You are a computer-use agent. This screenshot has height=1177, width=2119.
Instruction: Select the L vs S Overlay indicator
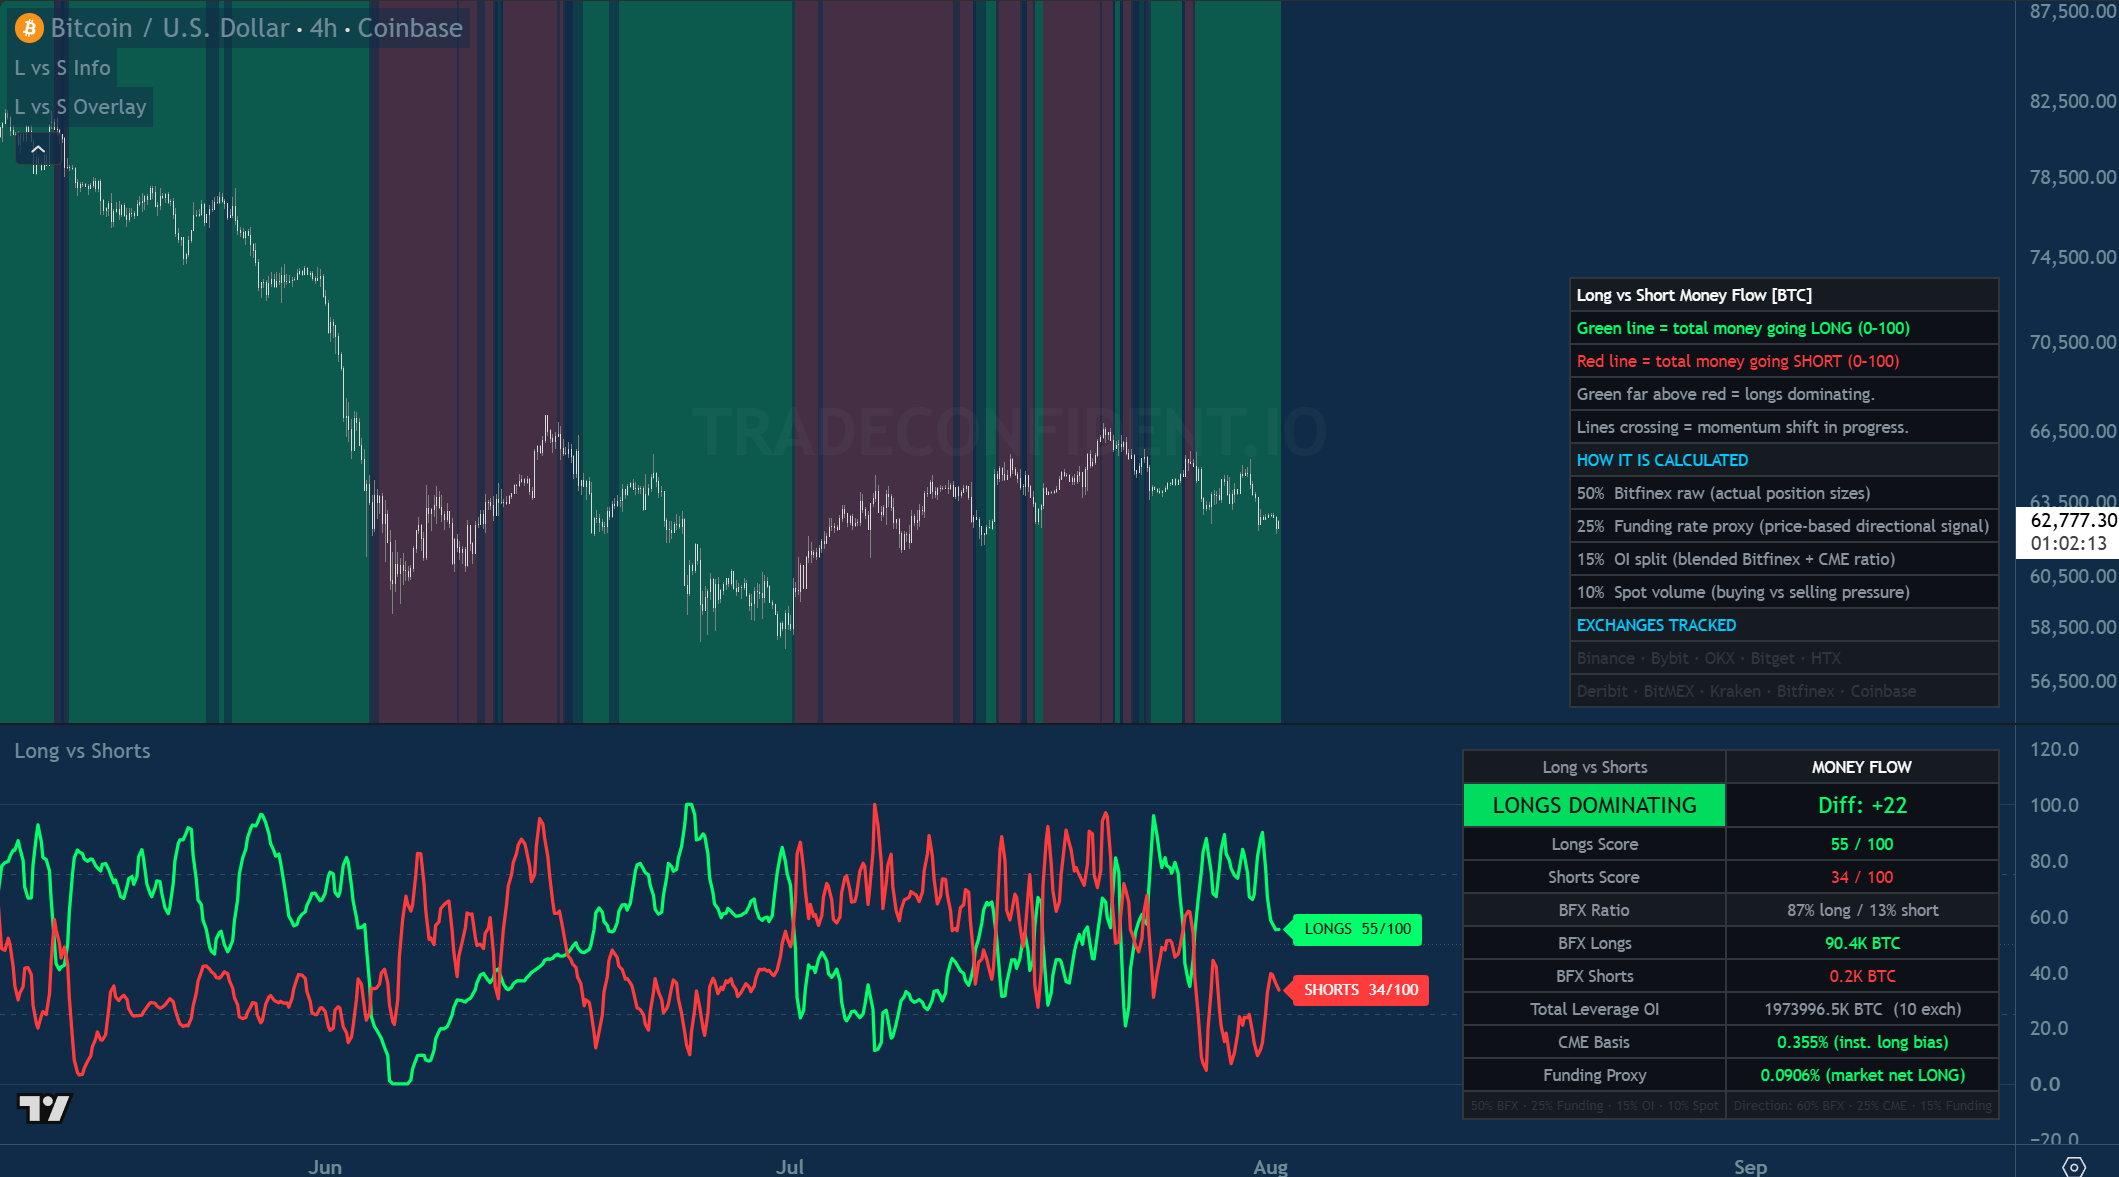80,107
